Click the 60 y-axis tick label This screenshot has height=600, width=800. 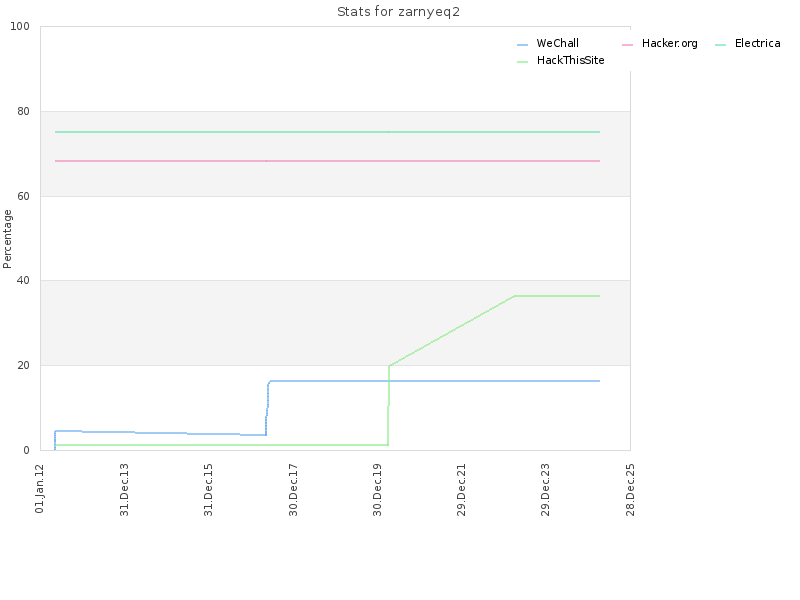(x=23, y=196)
